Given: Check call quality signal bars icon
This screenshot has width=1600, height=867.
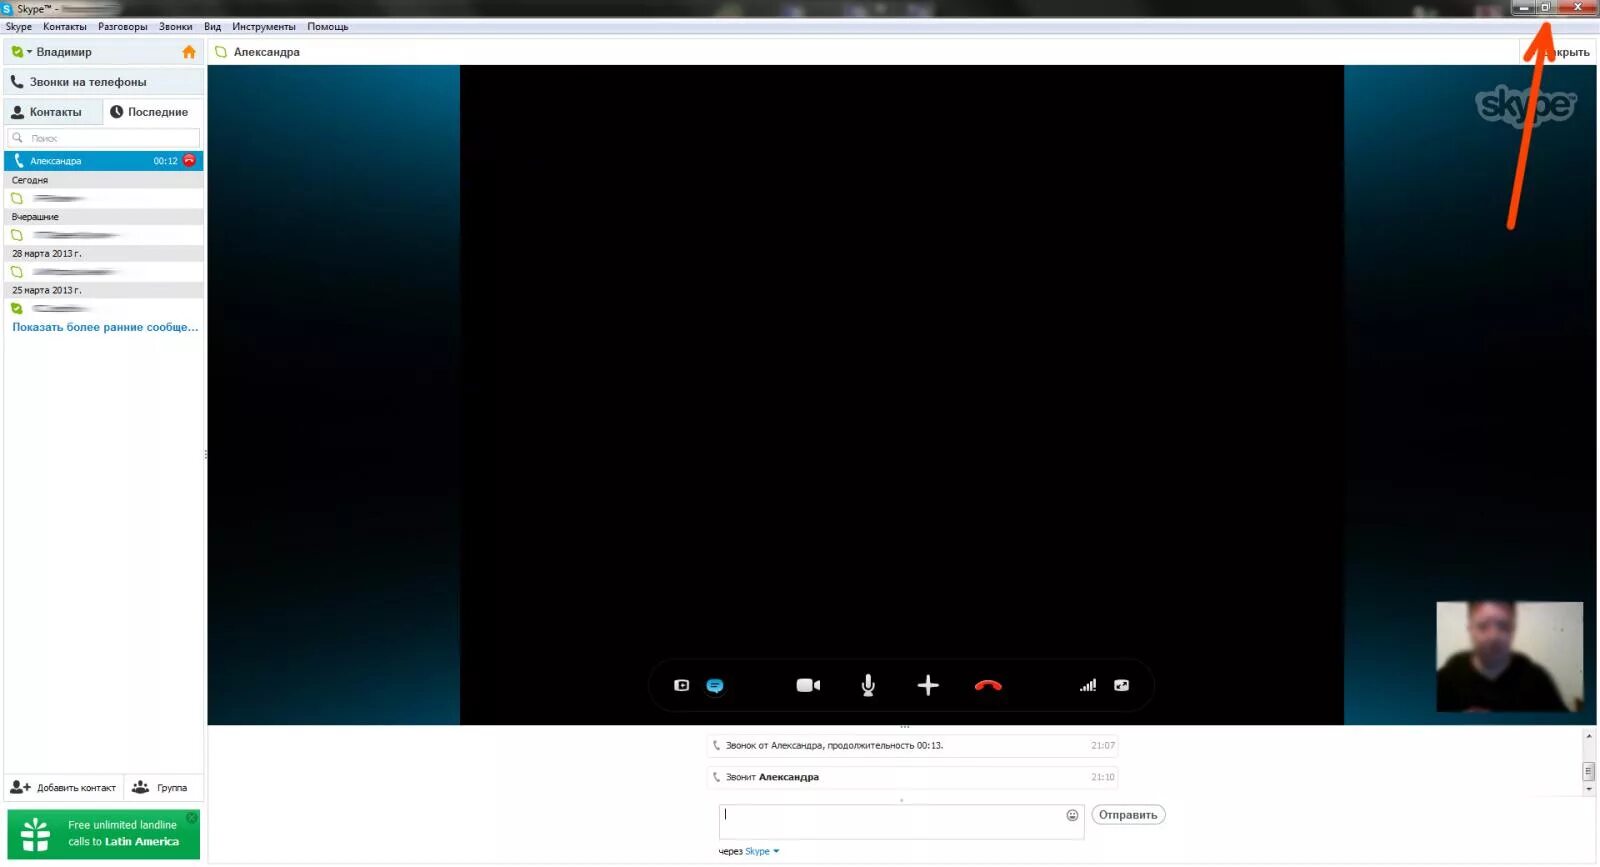Looking at the screenshot, I should [1088, 686].
